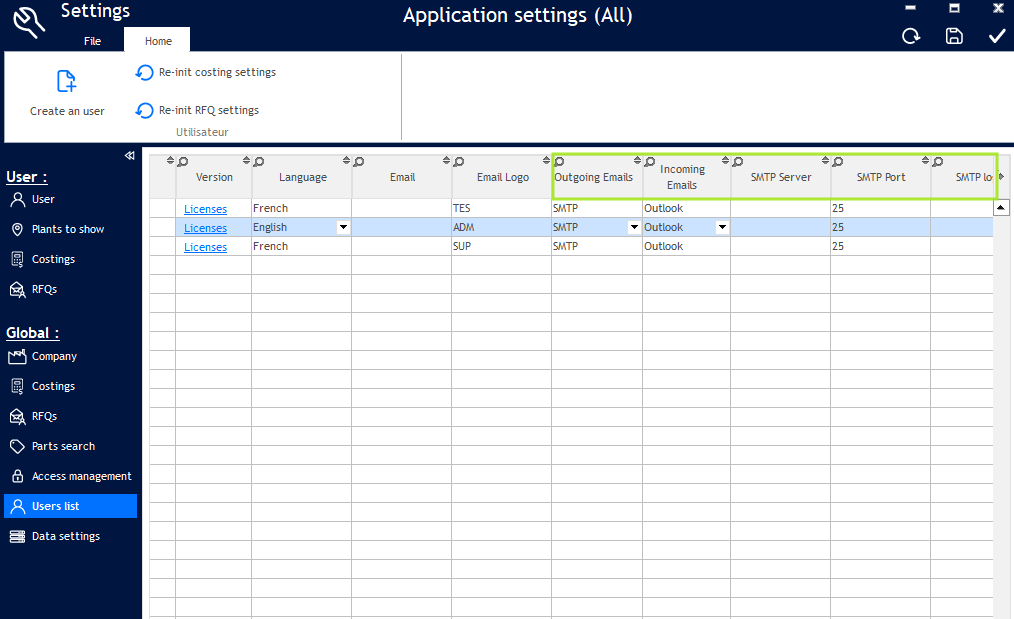Open the Language dropdown for English row
The height and width of the screenshot is (619, 1014).
343,228
